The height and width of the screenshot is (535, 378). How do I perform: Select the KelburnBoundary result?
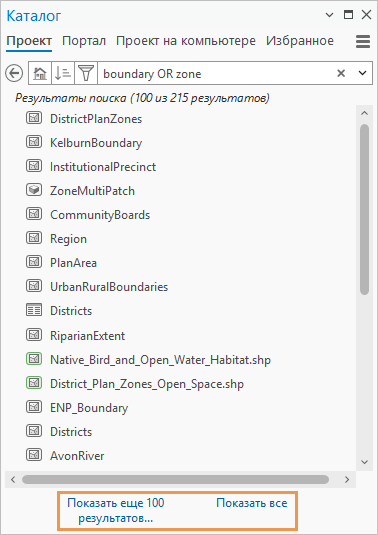tap(96, 143)
